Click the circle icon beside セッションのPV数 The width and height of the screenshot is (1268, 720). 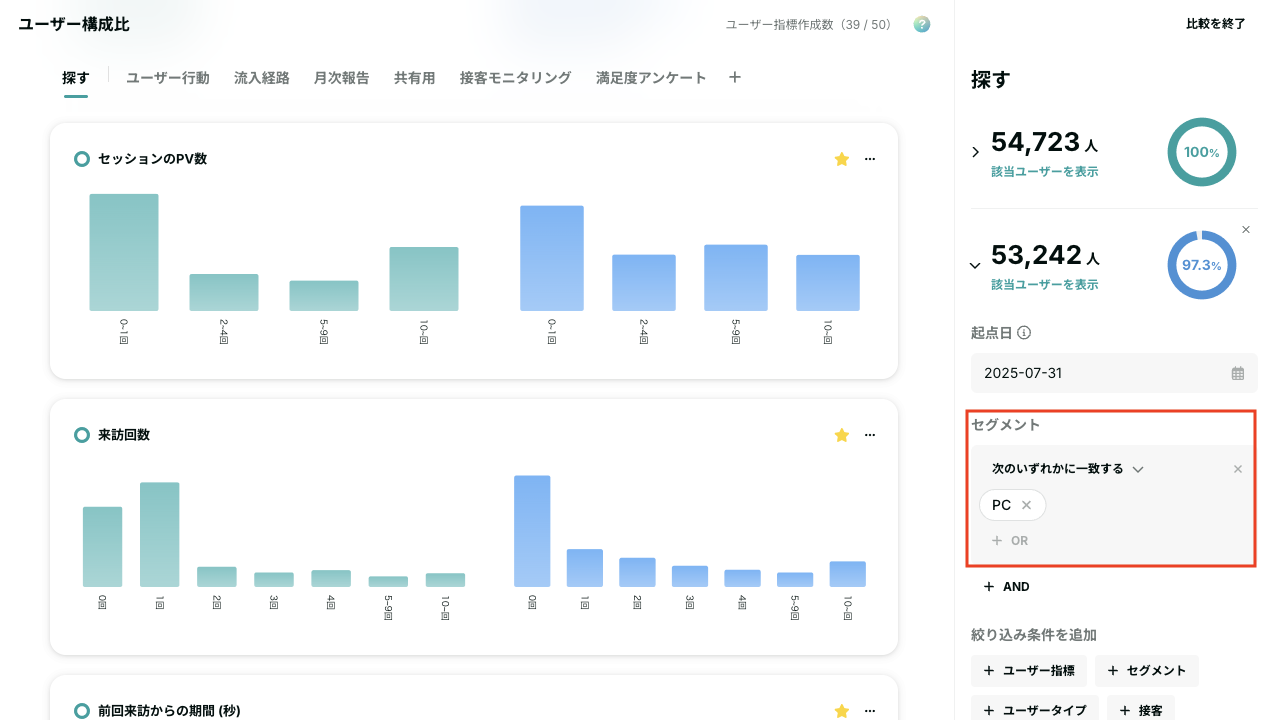point(82,159)
